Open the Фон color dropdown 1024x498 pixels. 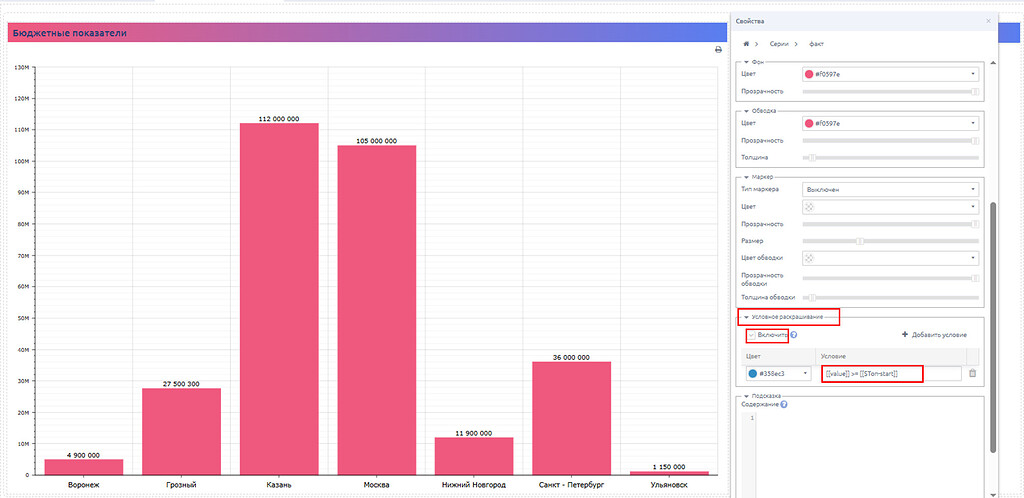click(890, 74)
